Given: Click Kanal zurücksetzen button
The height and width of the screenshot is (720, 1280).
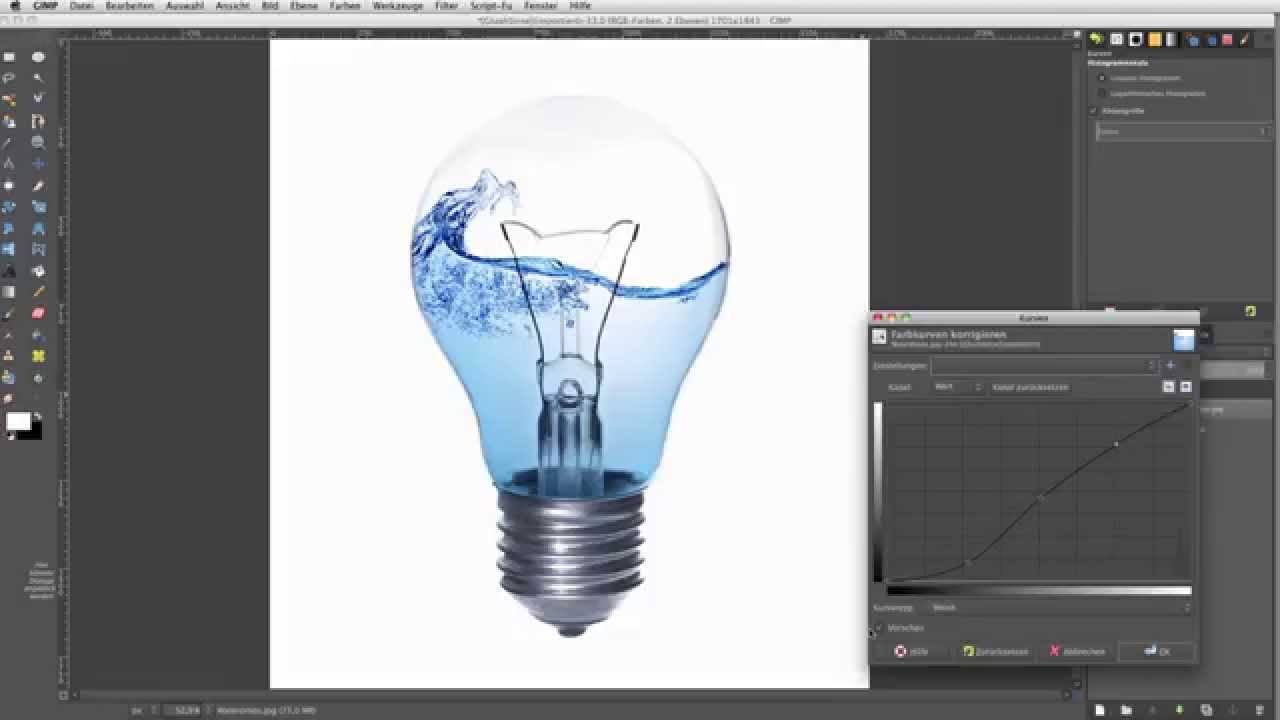Looking at the screenshot, I should (1030, 387).
